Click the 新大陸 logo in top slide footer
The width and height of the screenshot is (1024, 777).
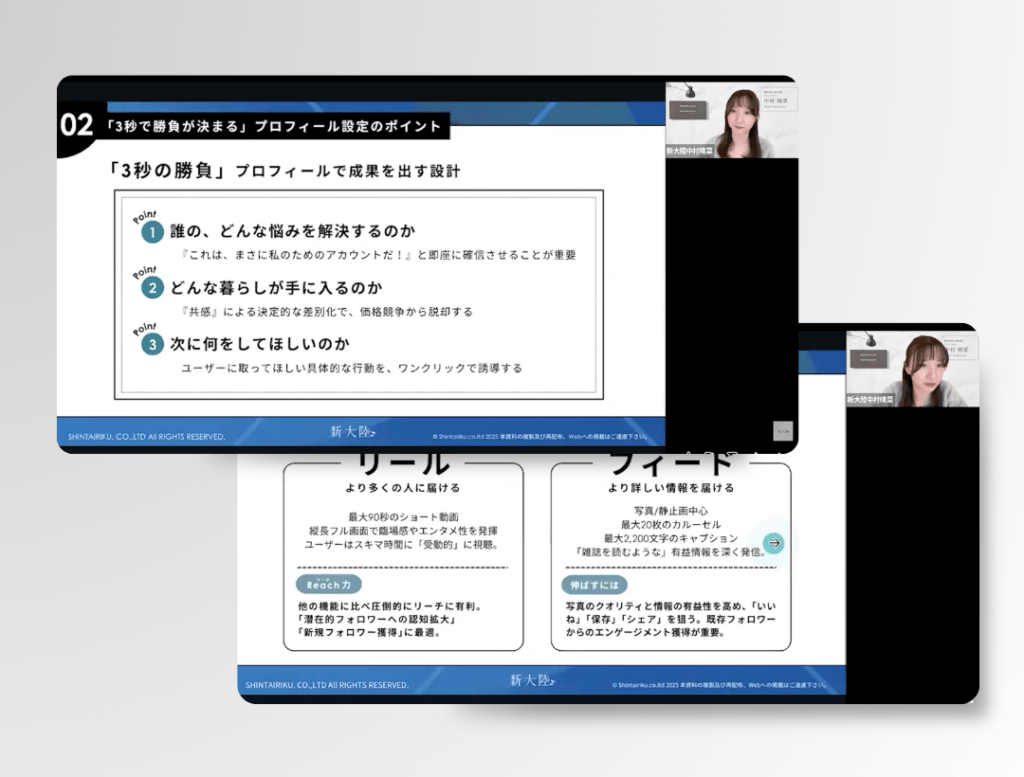[x=354, y=432]
